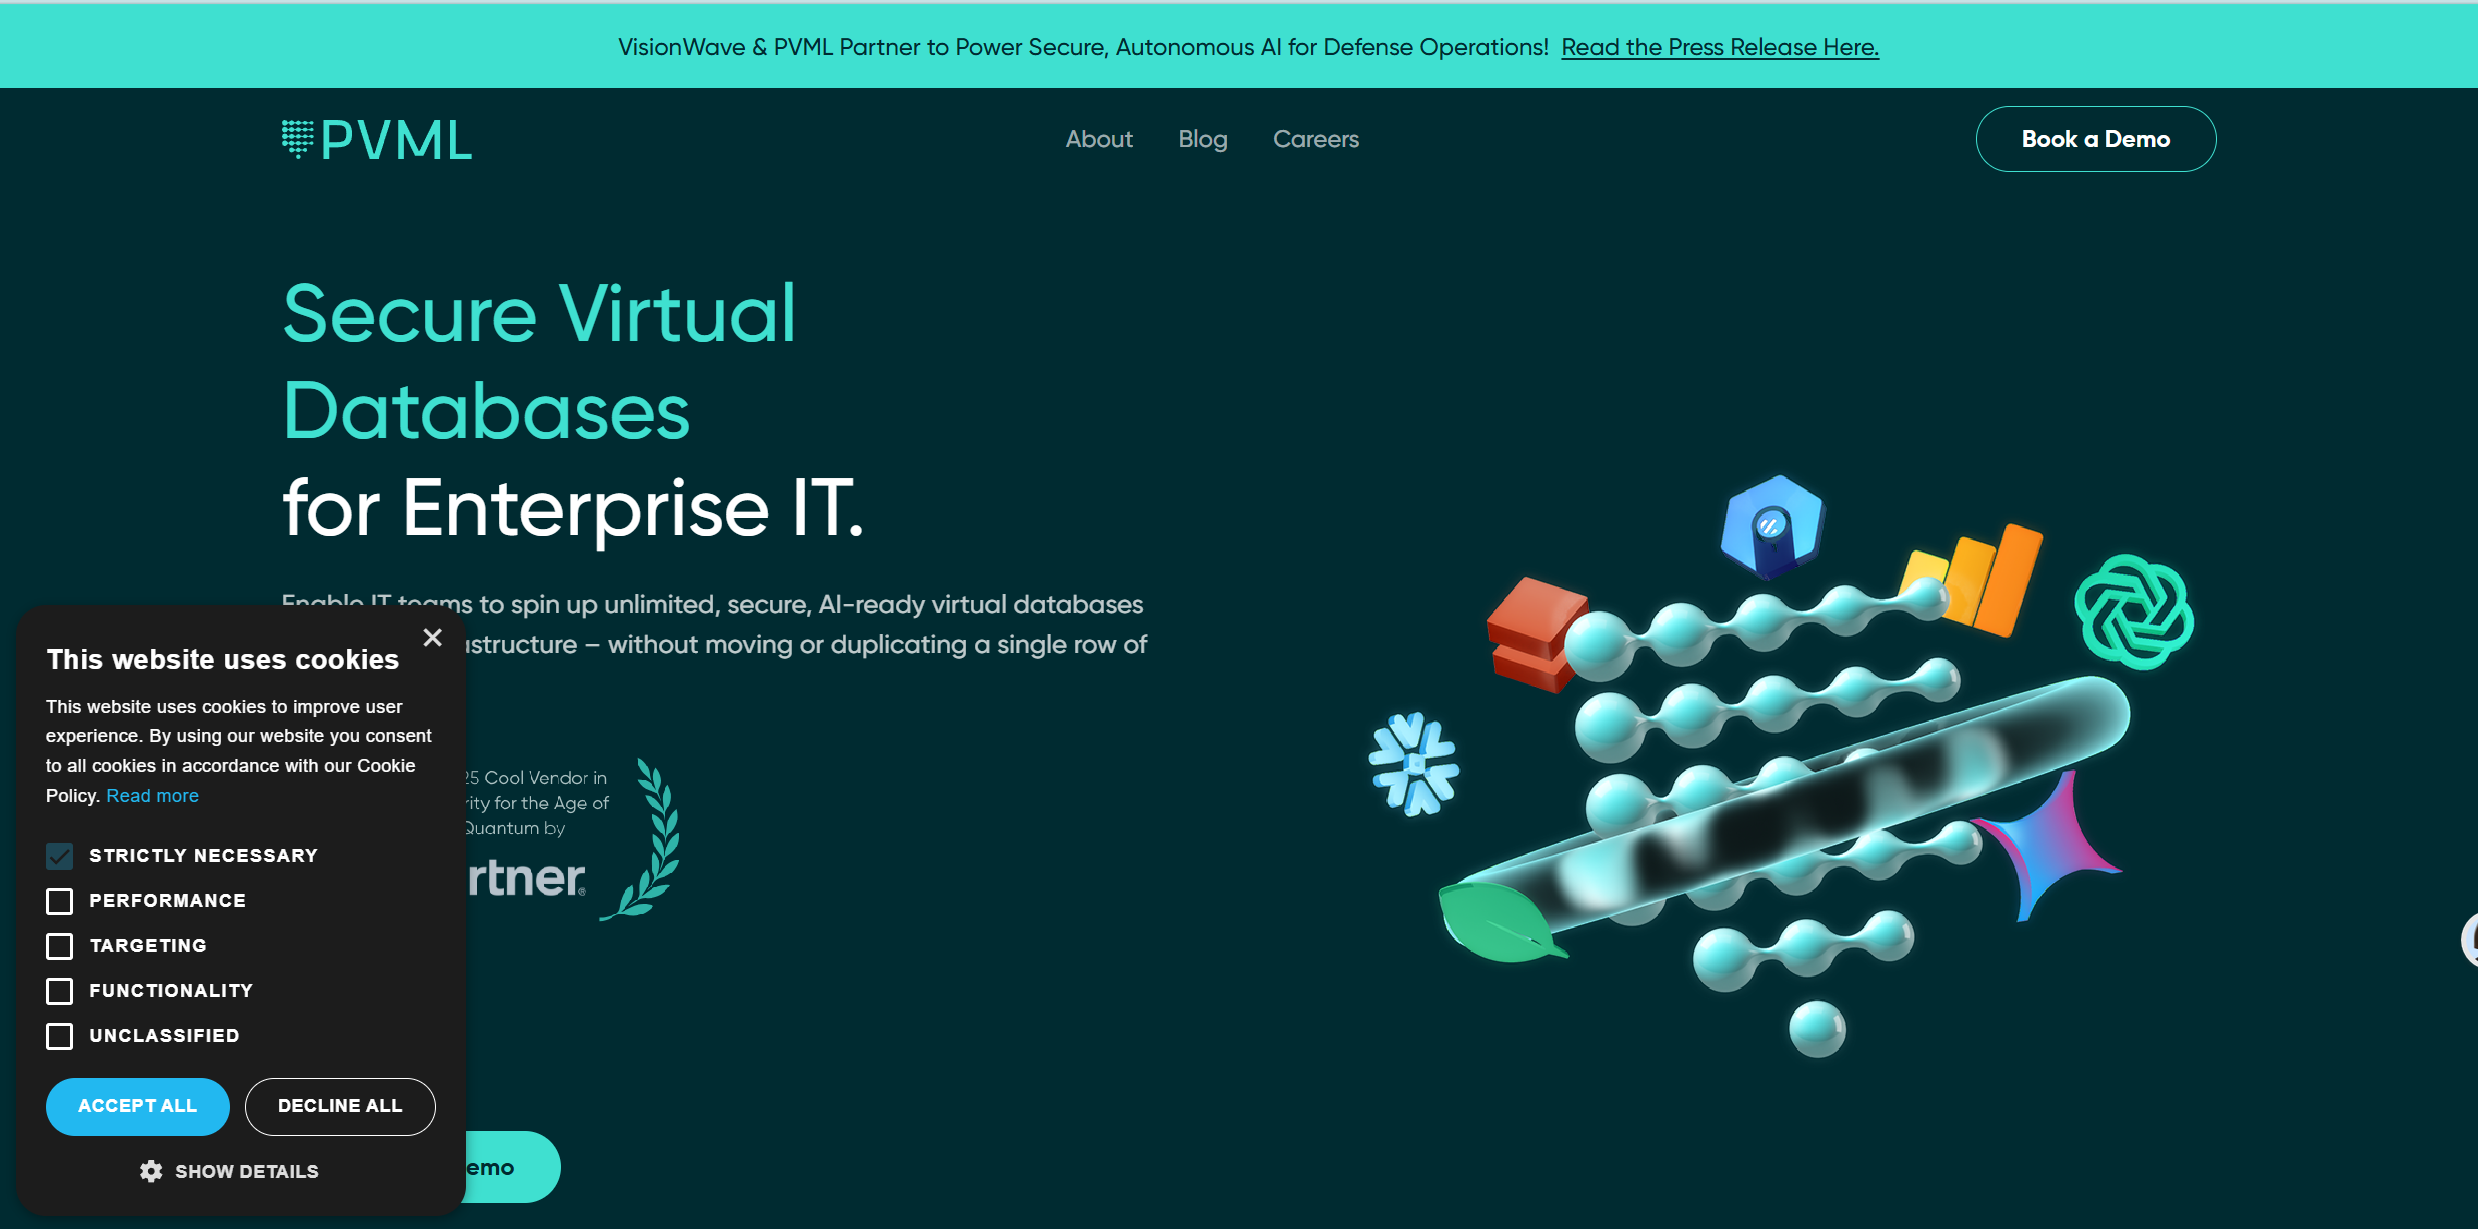2478x1229 pixels.
Task: Close the cookie consent popup
Action: pyautogui.click(x=433, y=637)
